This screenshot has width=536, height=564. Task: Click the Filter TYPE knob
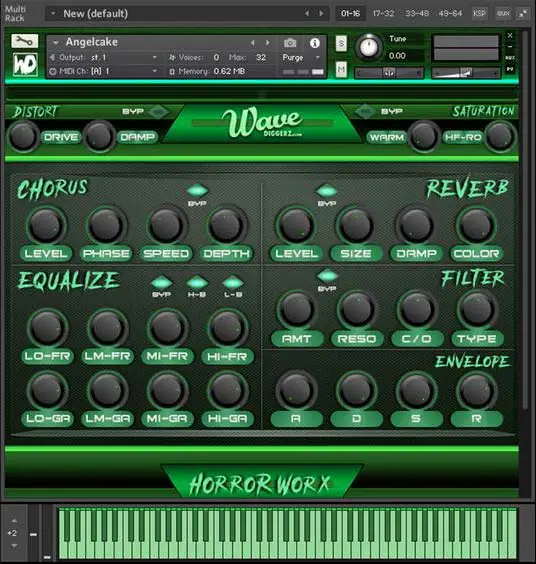477,310
